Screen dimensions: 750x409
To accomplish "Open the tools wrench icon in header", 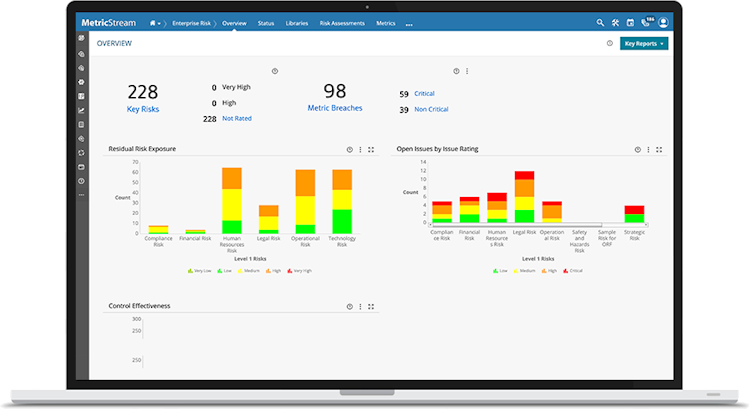I will (615, 22).
